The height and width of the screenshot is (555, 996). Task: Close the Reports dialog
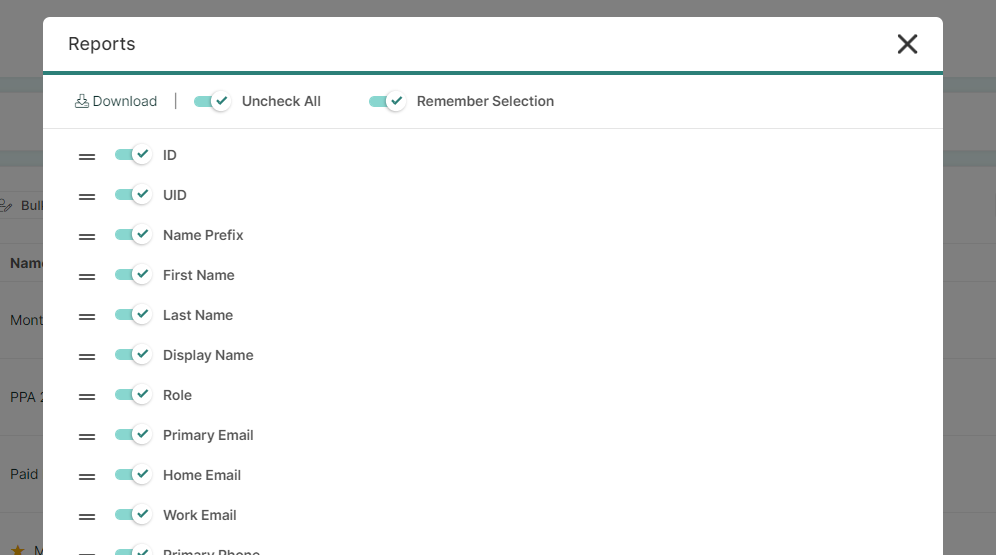(x=907, y=44)
